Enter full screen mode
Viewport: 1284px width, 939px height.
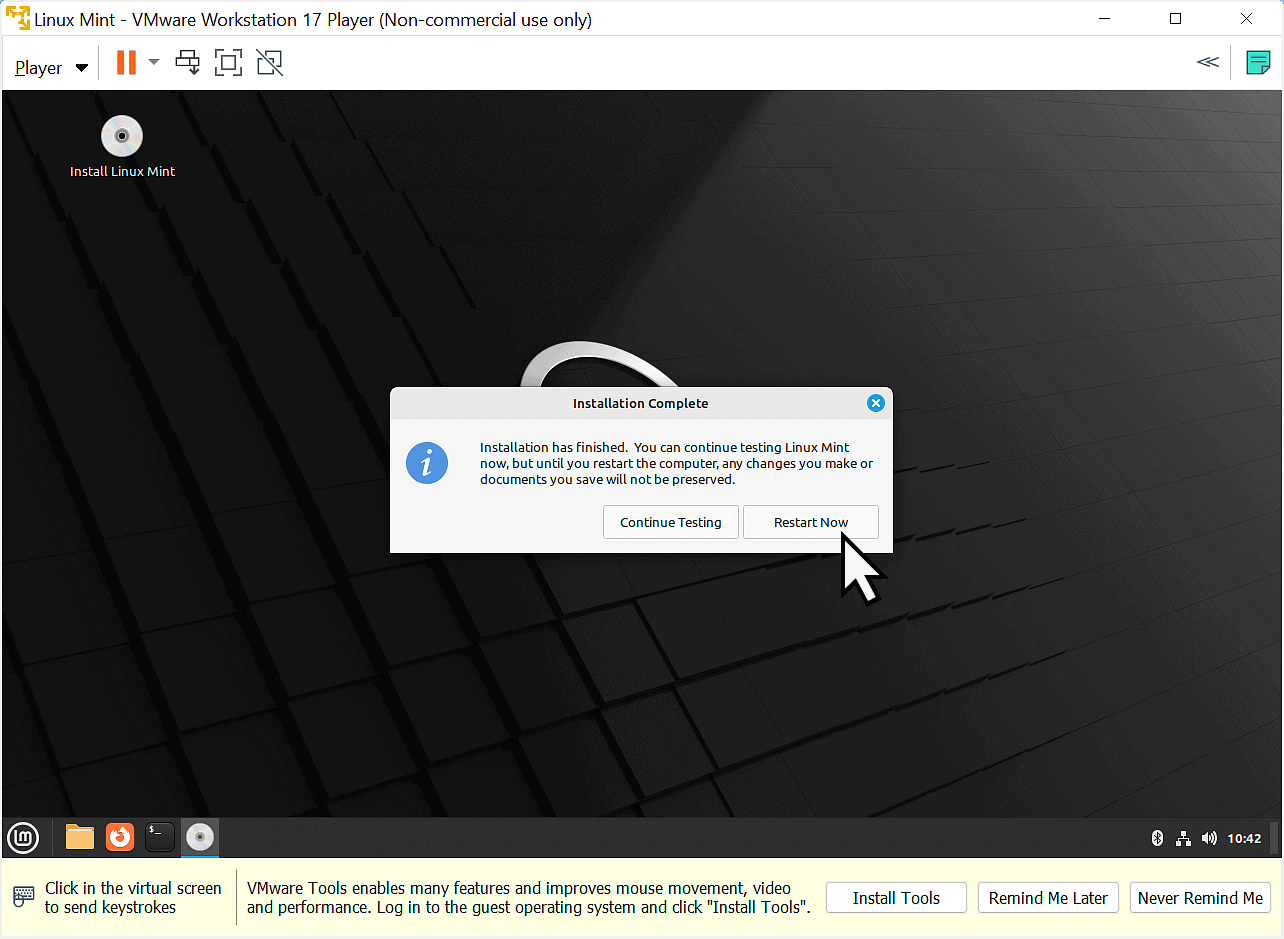pos(229,63)
